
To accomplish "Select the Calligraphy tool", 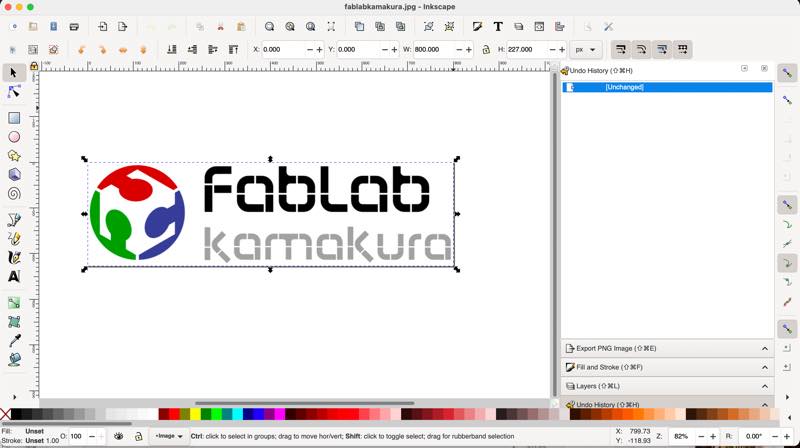I will tap(14, 257).
